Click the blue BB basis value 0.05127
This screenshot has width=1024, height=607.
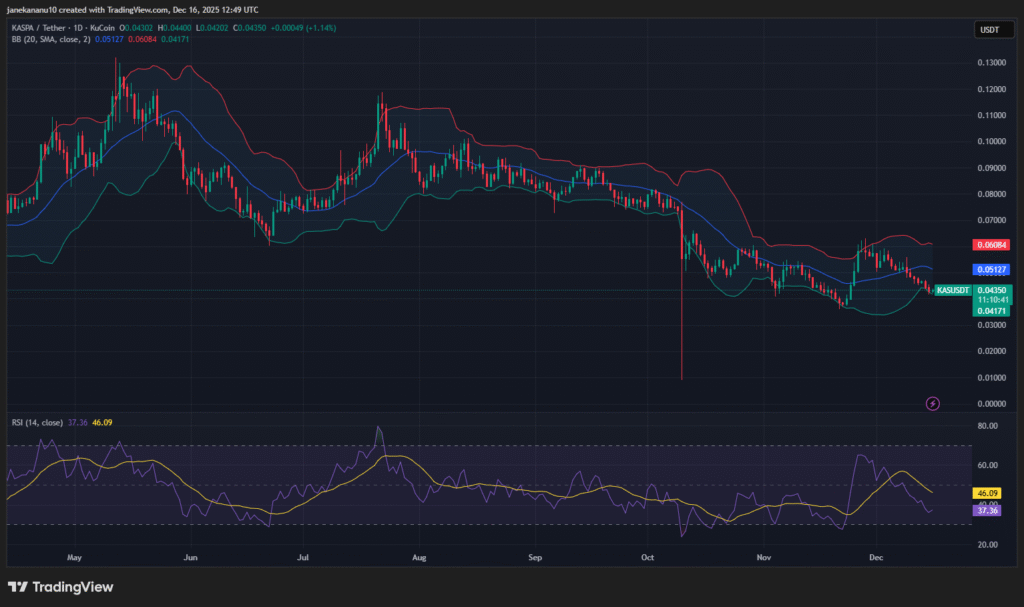[x=993, y=268]
